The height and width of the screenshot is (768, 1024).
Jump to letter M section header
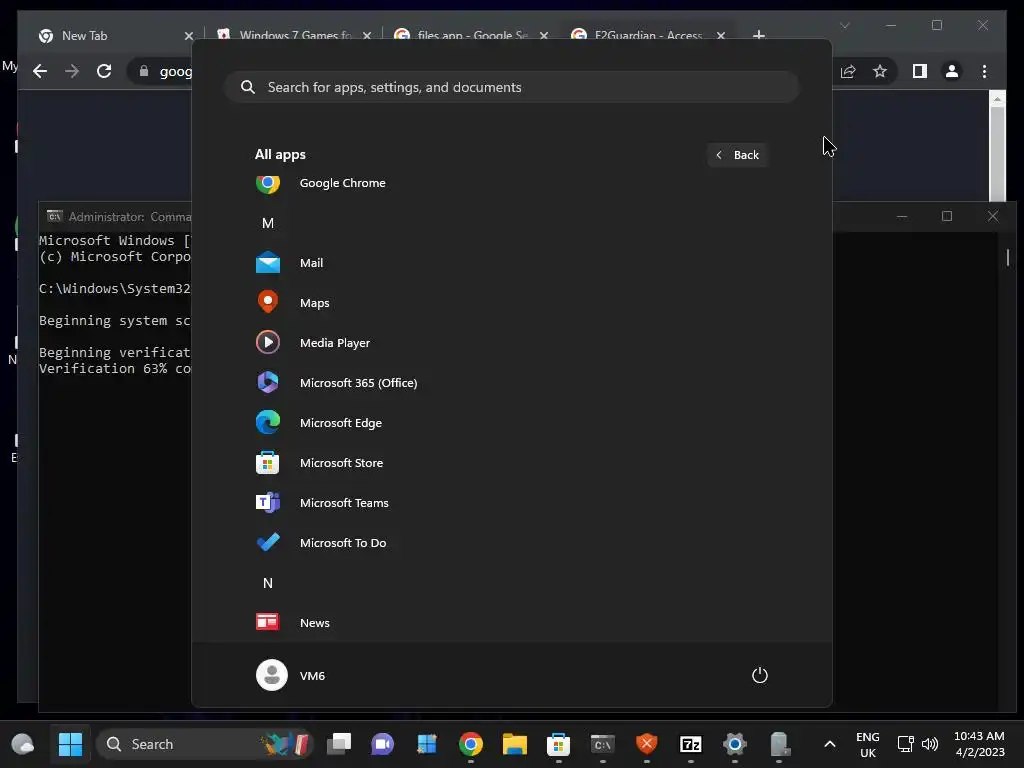coord(268,223)
